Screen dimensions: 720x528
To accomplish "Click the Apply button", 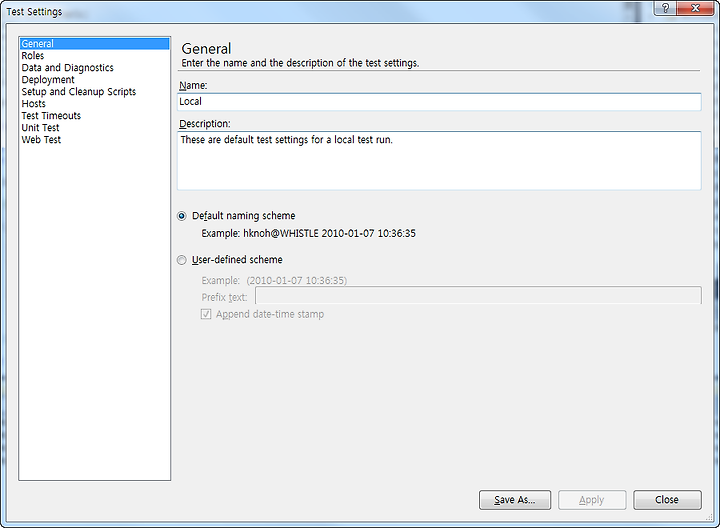I will (x=592, y=500).
